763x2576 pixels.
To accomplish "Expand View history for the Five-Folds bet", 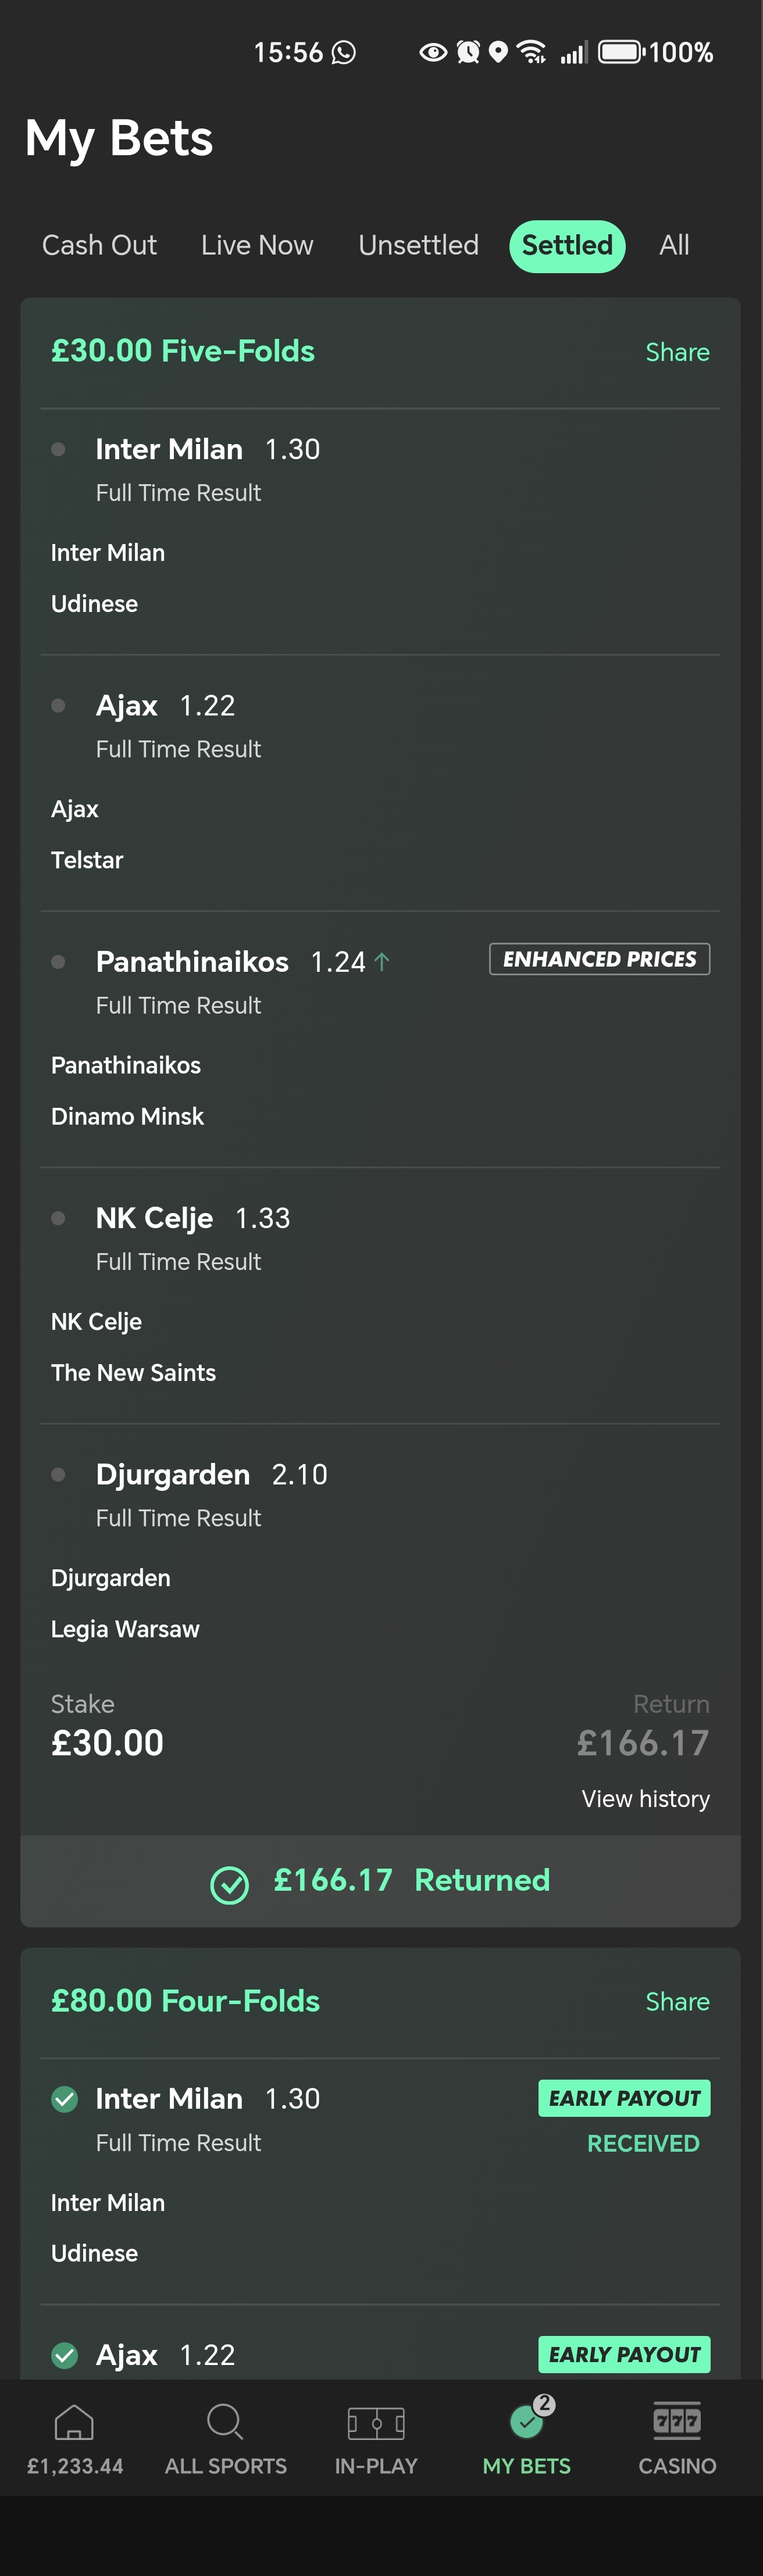I will pos(645,1799).
